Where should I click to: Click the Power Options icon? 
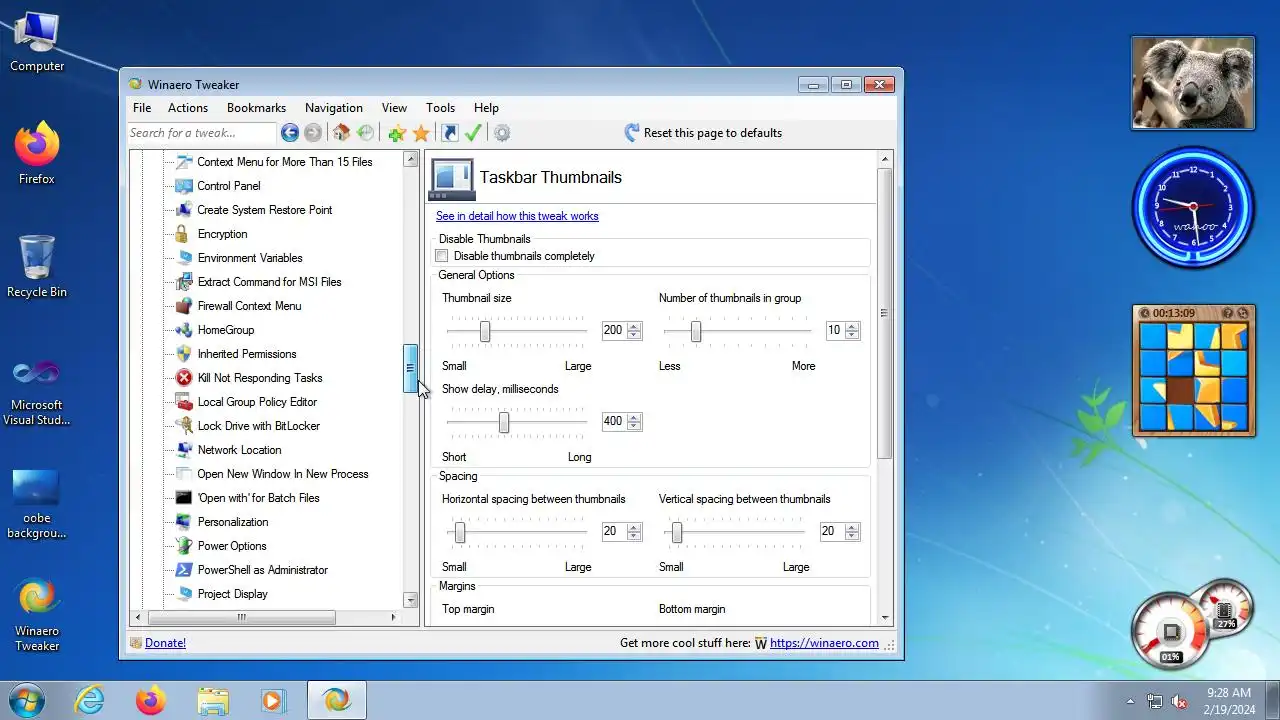coord(183,546)
